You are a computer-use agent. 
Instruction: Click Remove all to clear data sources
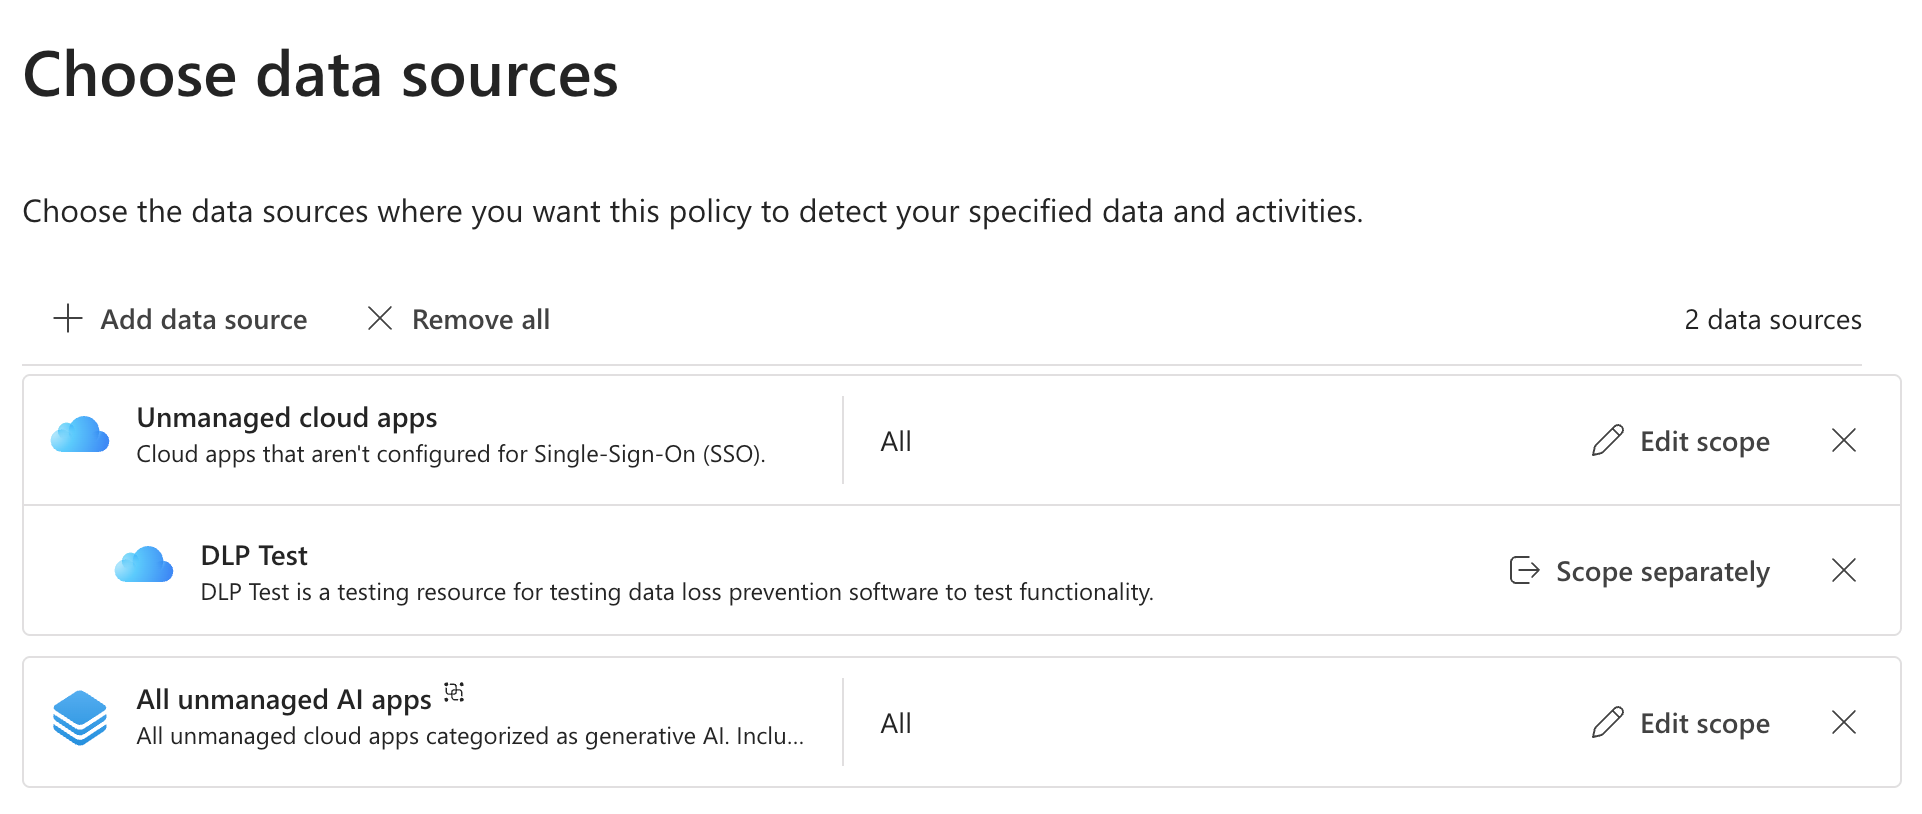pyautogui.click(x=479, y=318)
